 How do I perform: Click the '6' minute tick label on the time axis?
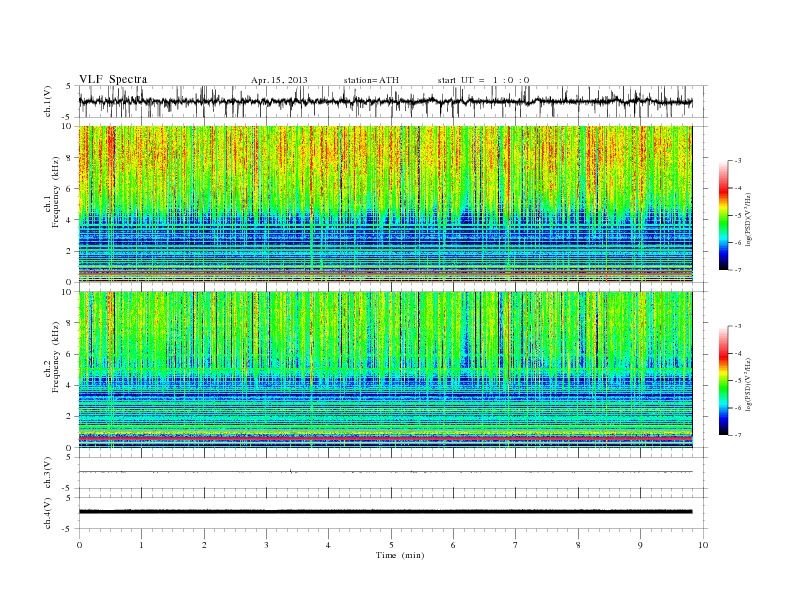pos(453,545)
